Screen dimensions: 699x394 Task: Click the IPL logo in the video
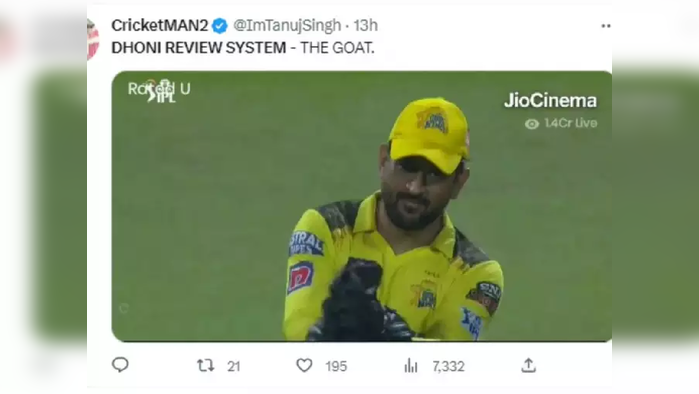162,91
